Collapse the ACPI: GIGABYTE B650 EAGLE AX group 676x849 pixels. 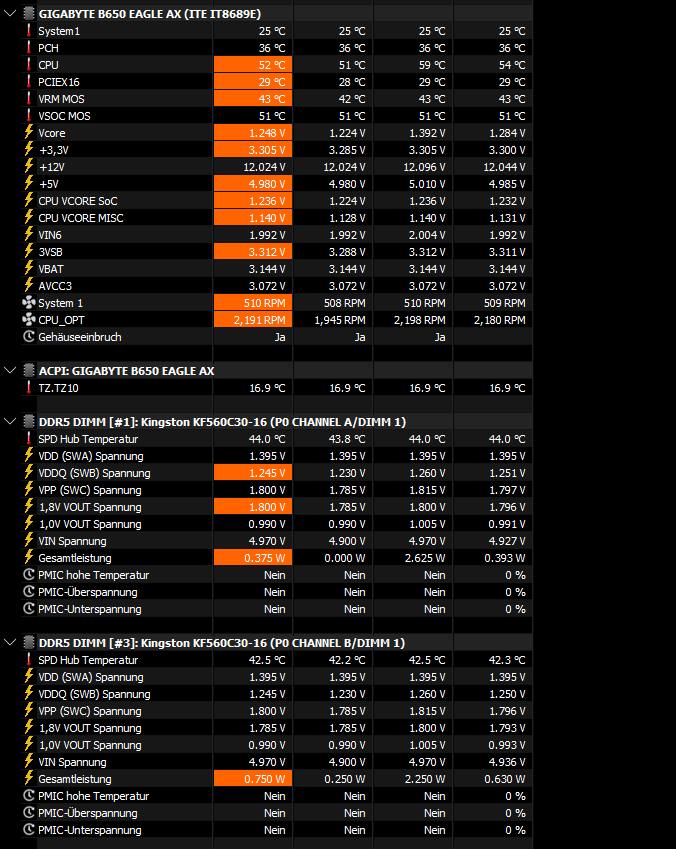10,370
